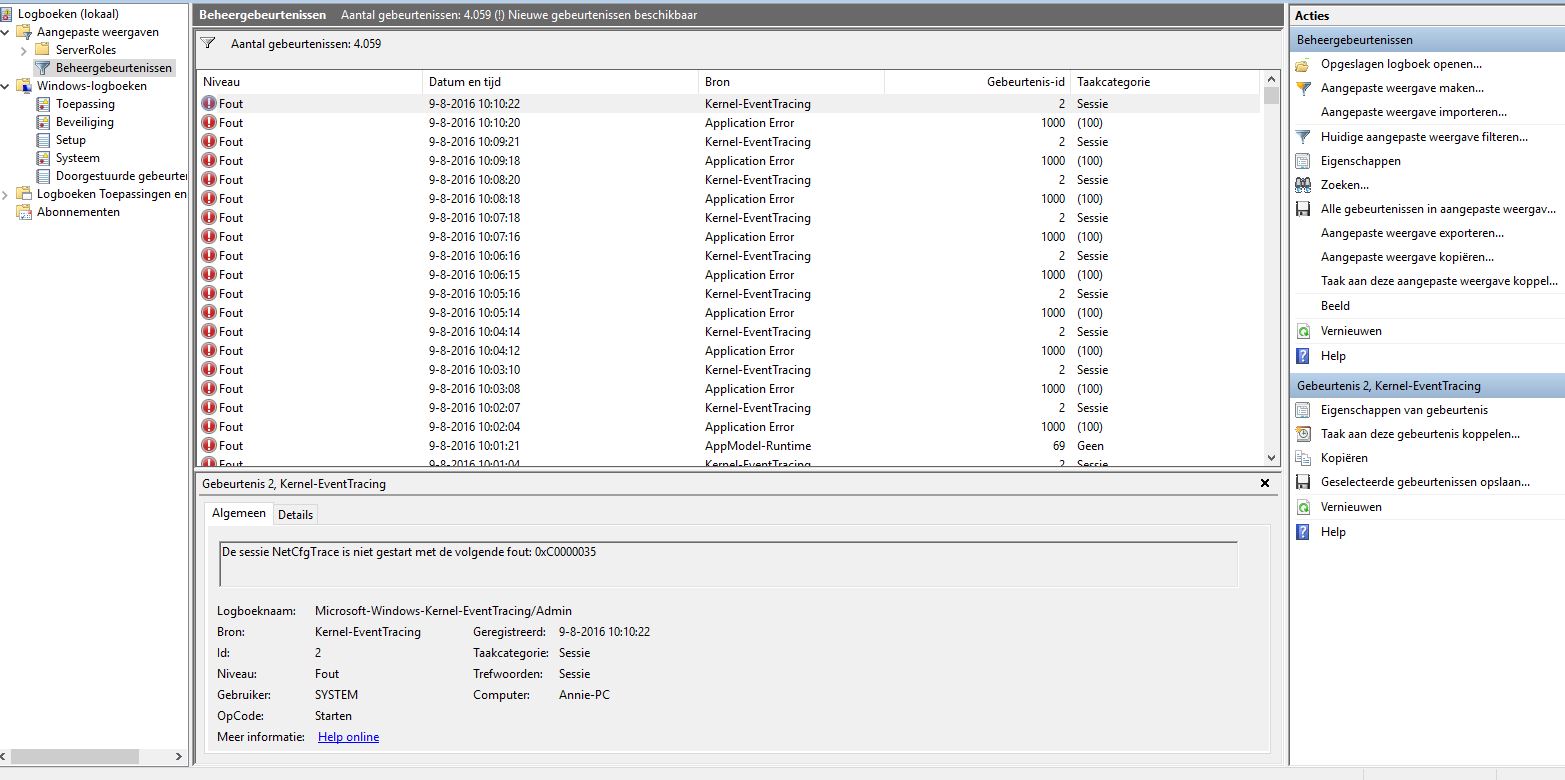Screen dimensions: 1565x780
Task: Click the Beveiliging log icon
Action: coord(43,122)
